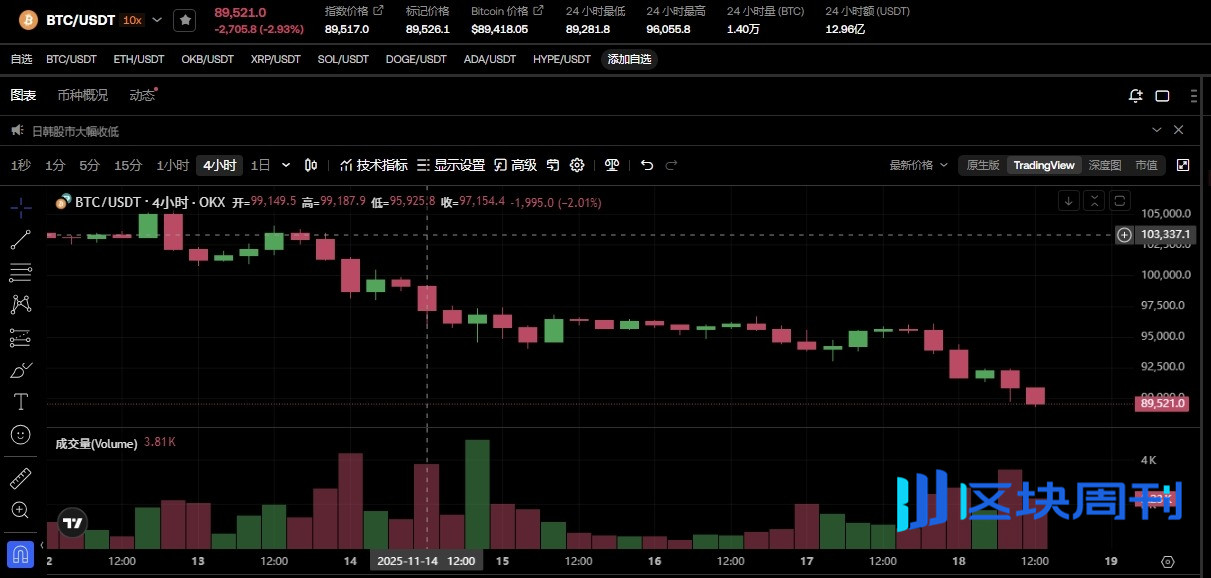Image resolution: width=1211 pixels, height=578 pixels.
Task: Switch to the 深度图 depth chart tab
Action: 1104,165
